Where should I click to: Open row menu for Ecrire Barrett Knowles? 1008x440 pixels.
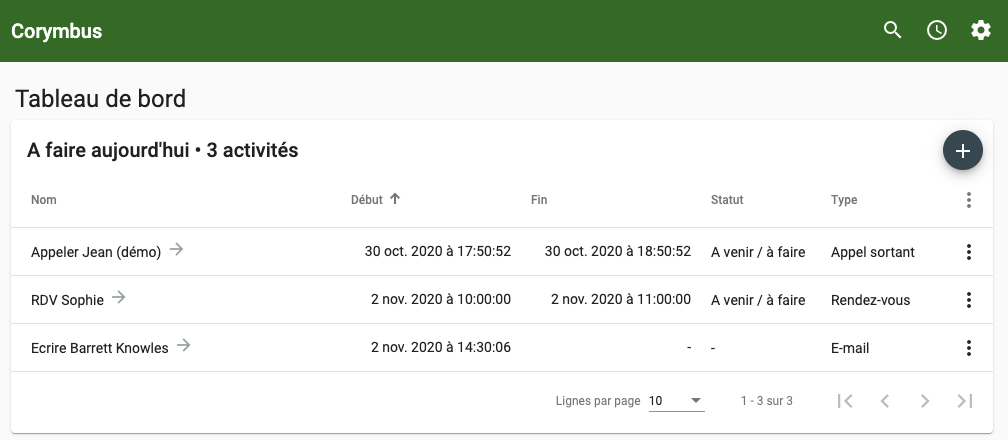968,348
